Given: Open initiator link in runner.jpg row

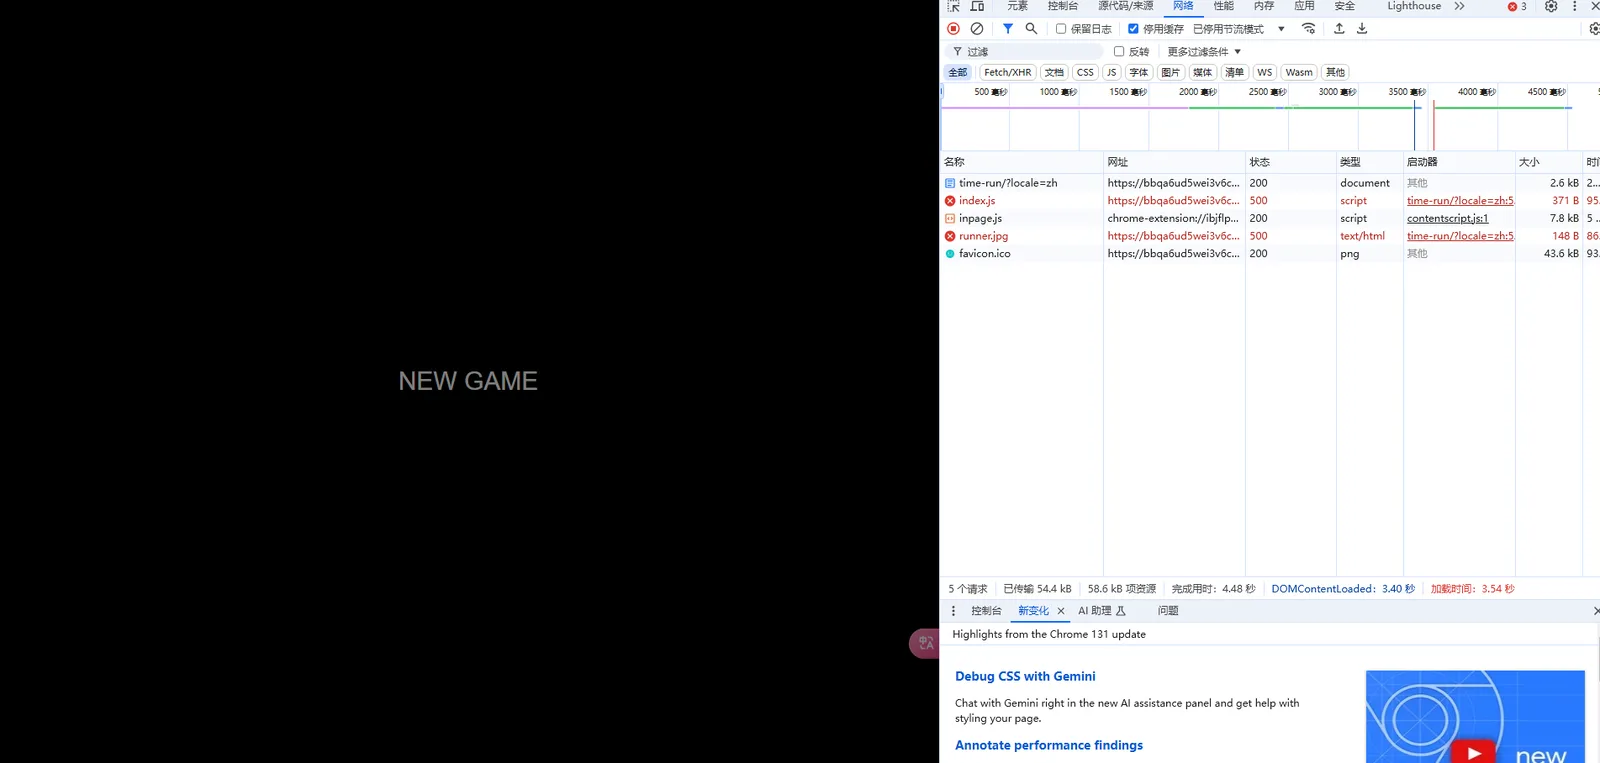Looking at the screenshot, I should pyautogui.click(x=1460, y=236).
